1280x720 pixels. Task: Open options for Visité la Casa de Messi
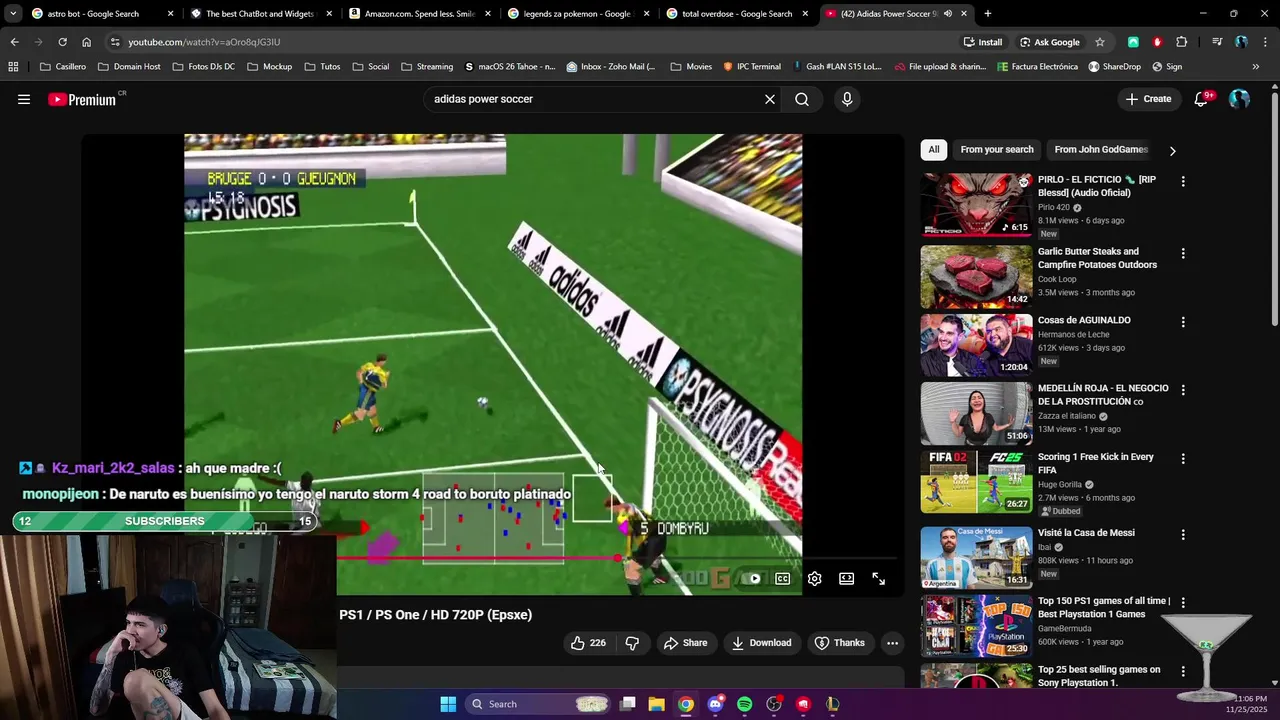(1183, 534)
